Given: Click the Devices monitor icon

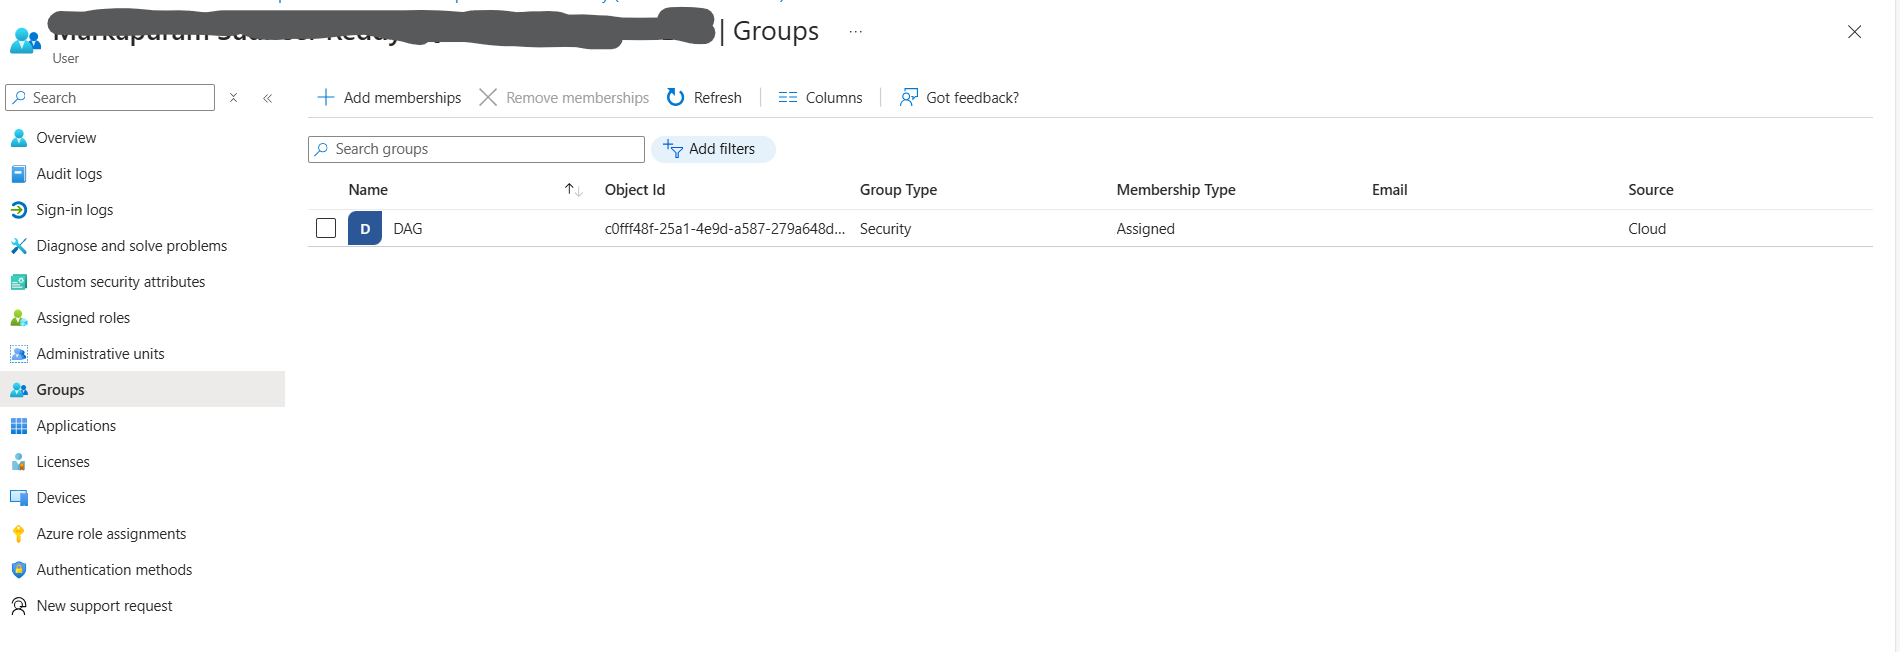Looking at the screenshot, I should (19, 498).
